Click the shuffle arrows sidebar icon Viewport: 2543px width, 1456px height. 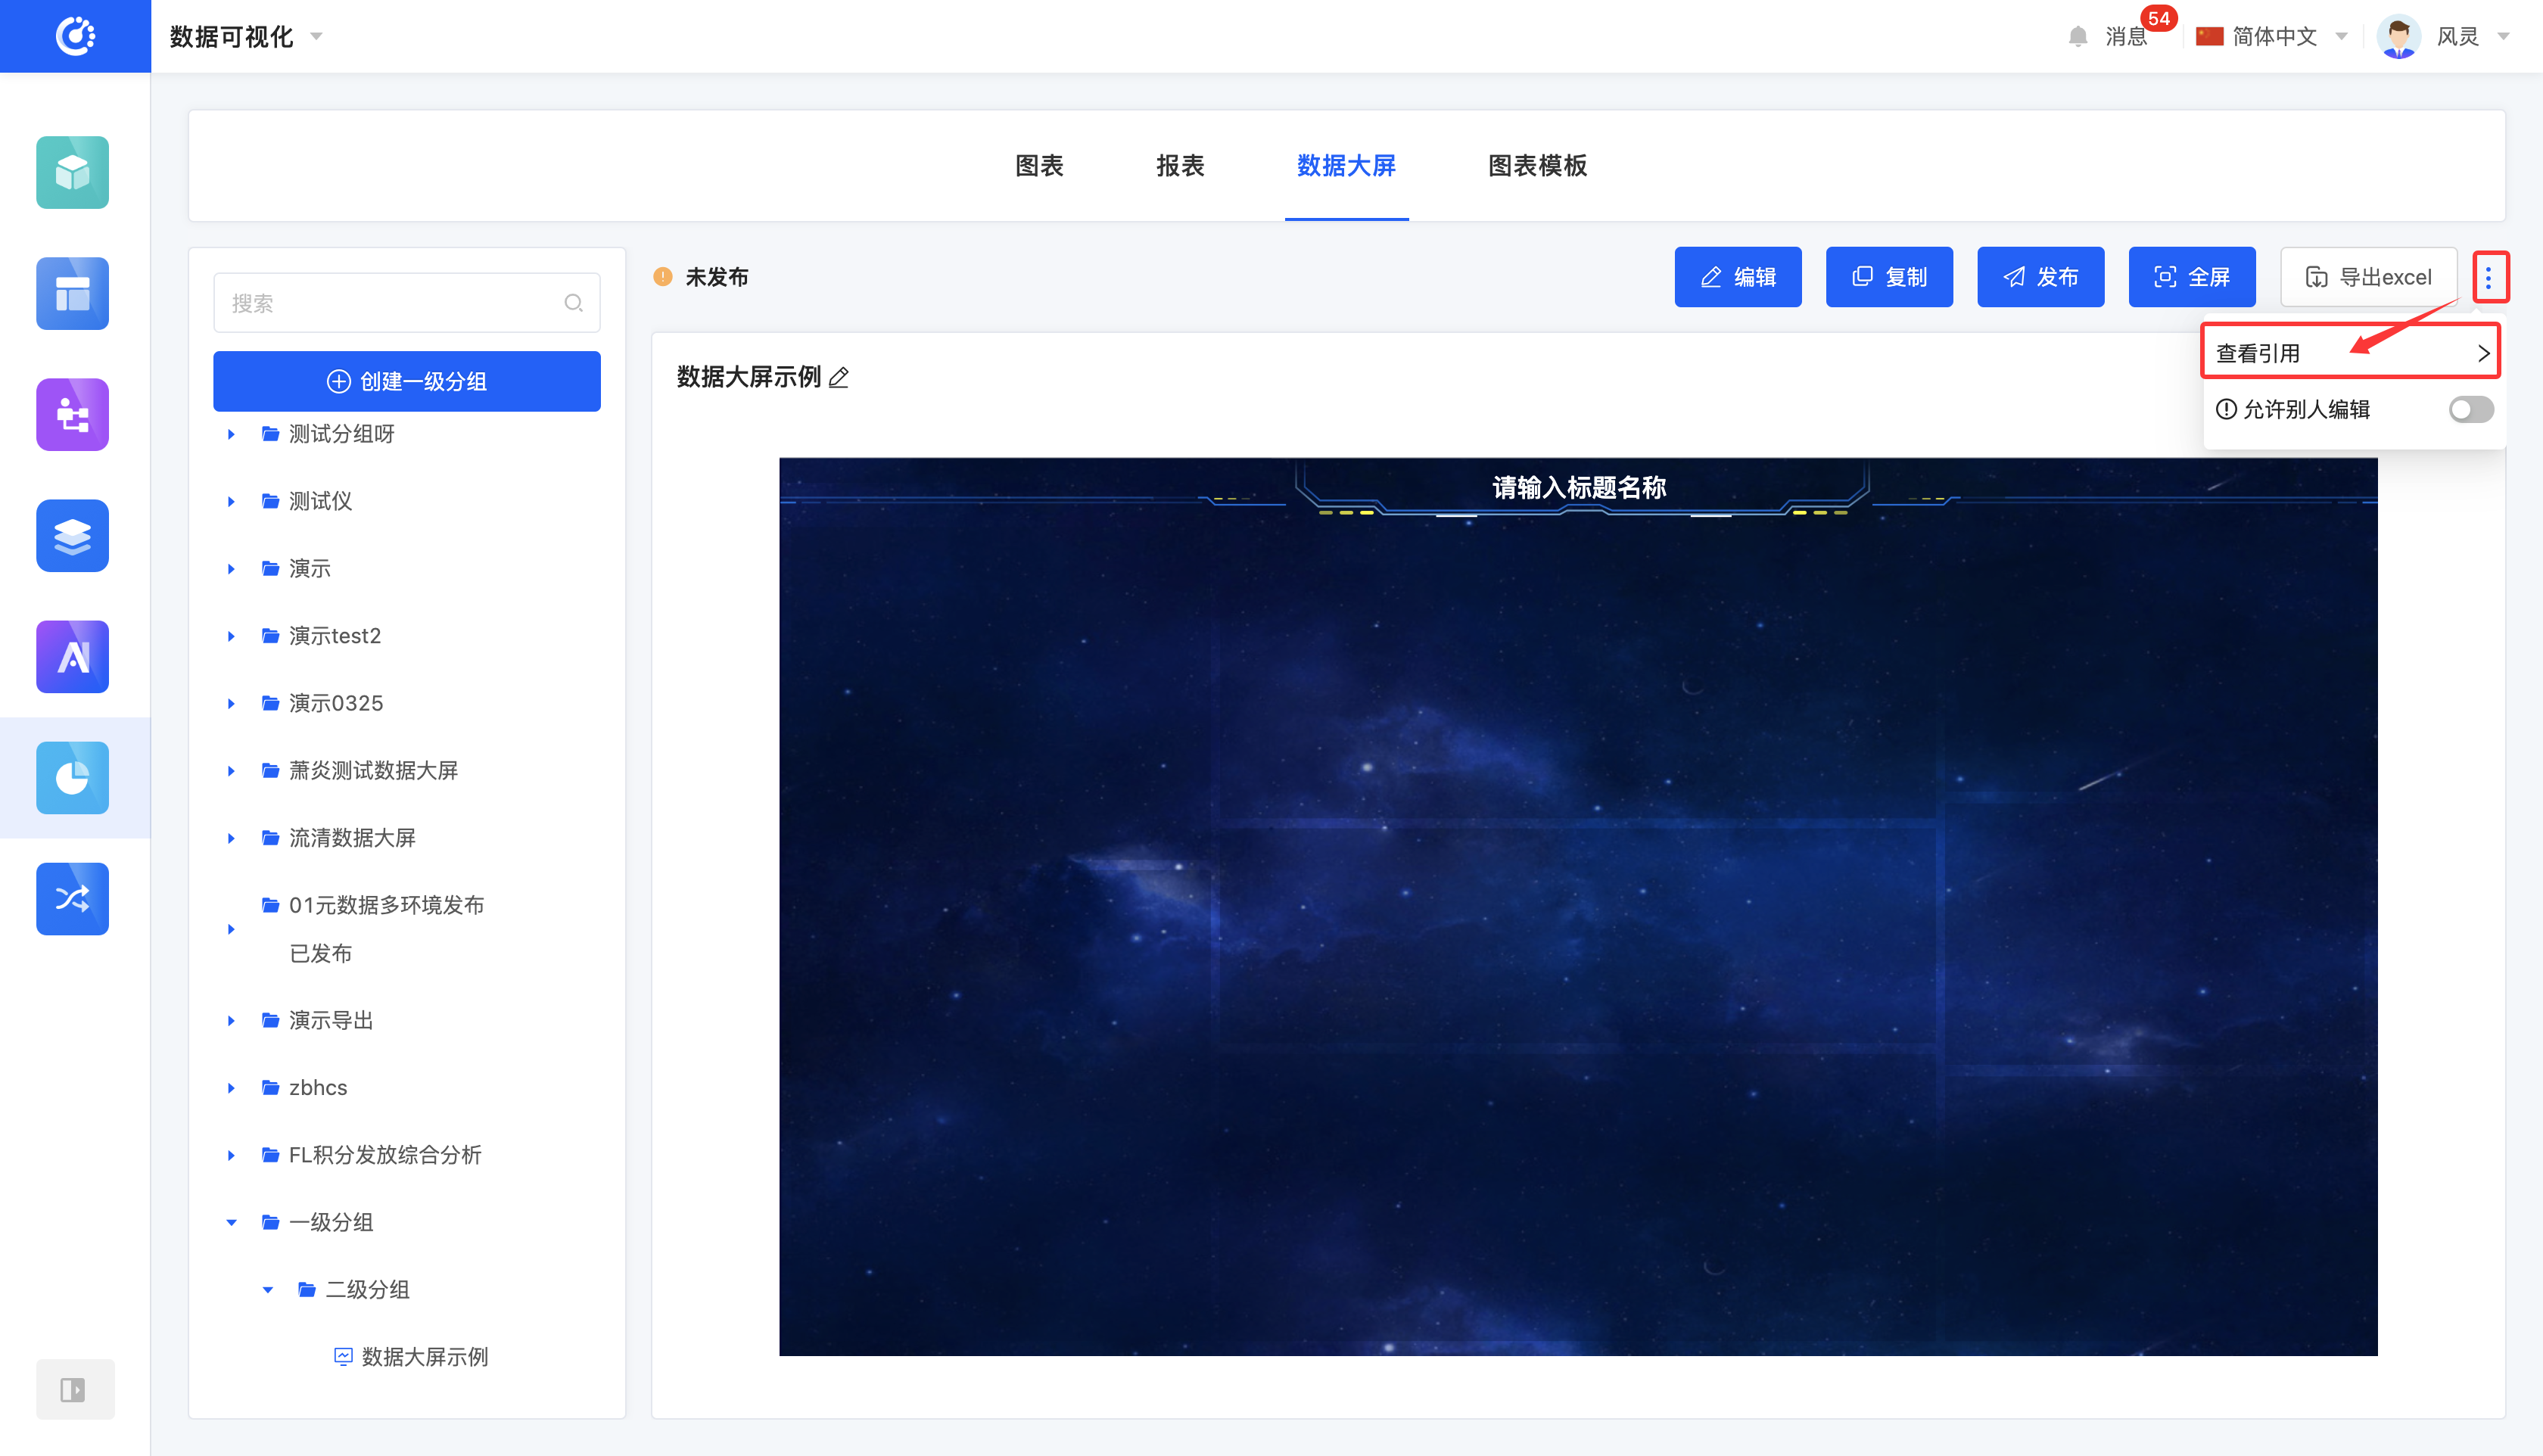coord(72,898)
